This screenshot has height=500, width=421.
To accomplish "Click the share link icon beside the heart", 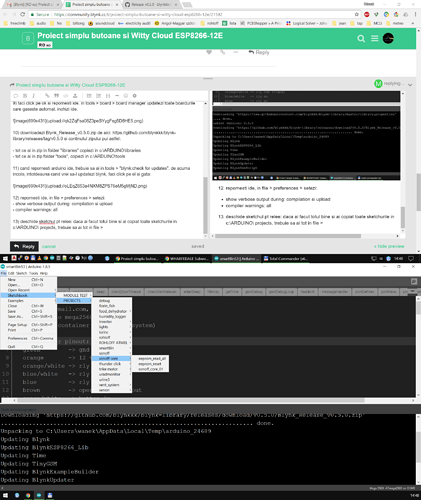I will (222, 52).
